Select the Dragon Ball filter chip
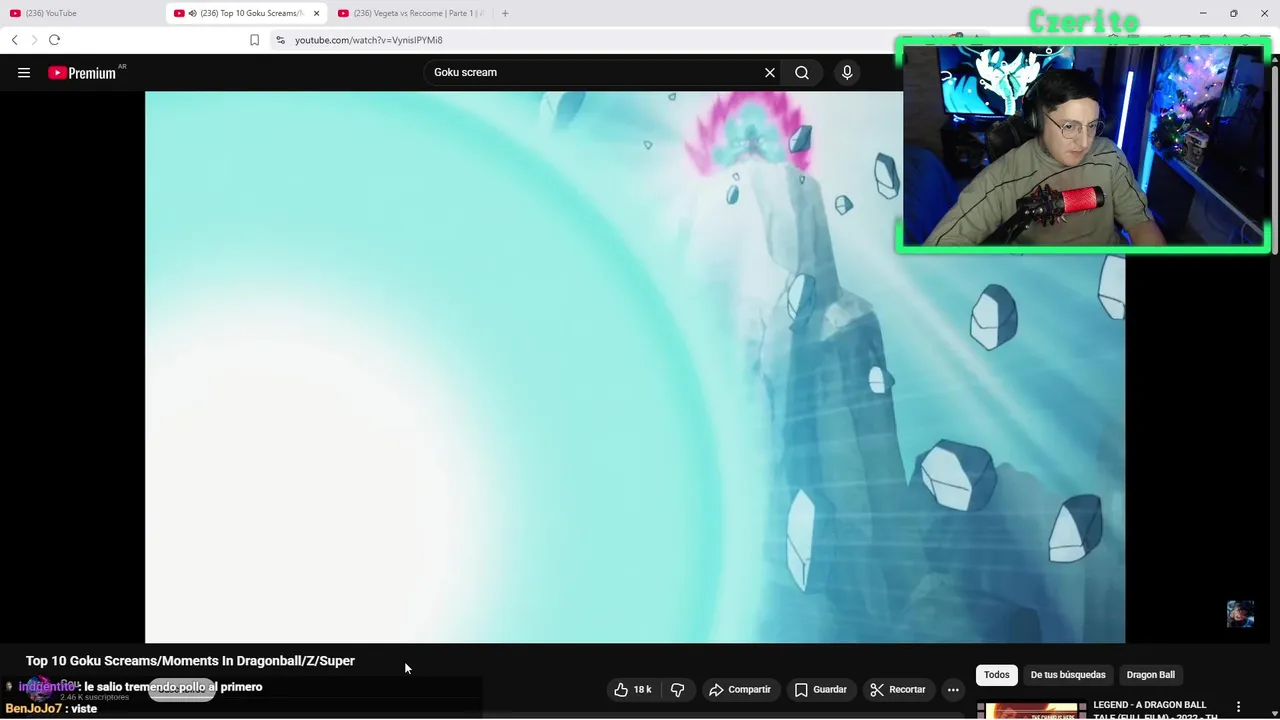Image resolution: width=1280 pixels, height=720 pixels. (1151, 675)
